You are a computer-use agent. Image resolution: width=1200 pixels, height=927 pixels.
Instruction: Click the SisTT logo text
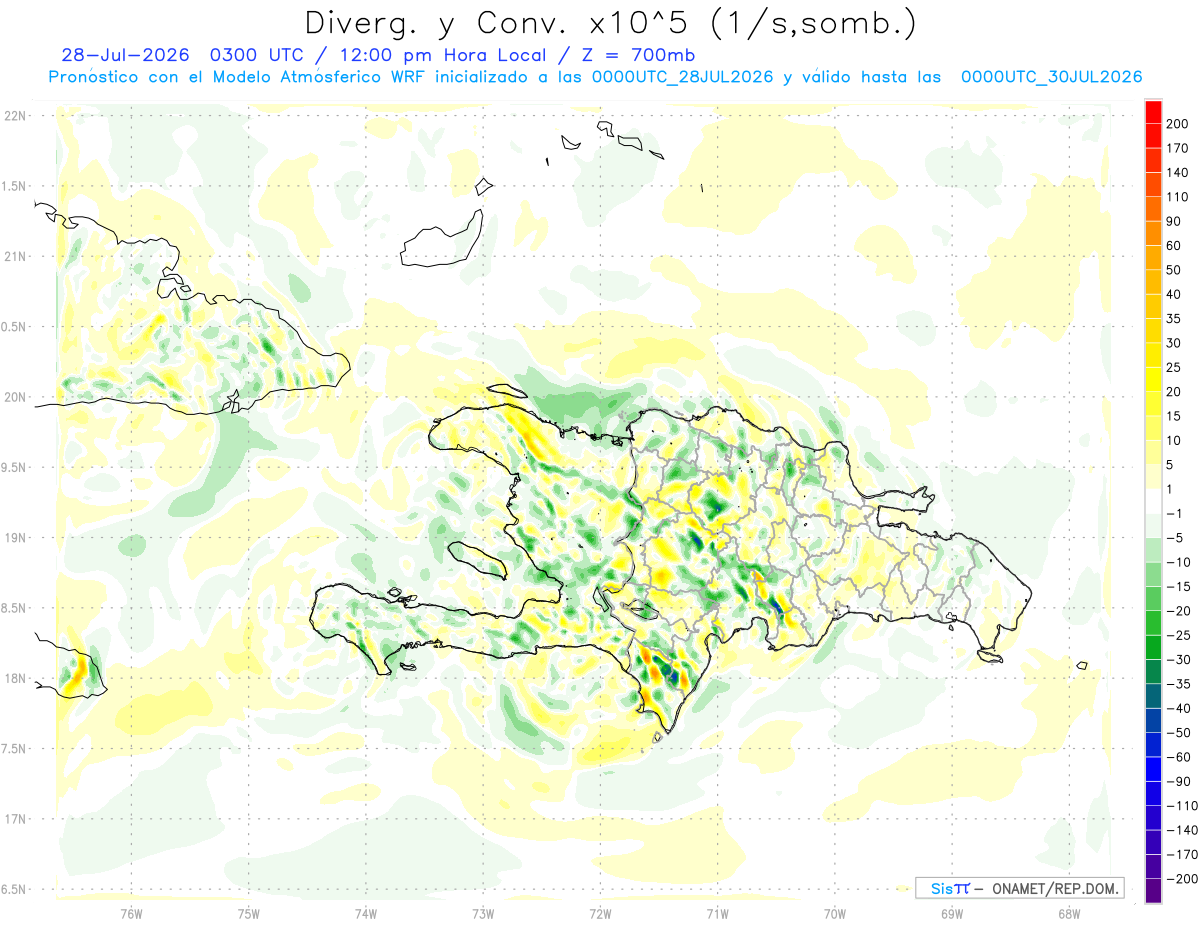click(x=950, y=889)
